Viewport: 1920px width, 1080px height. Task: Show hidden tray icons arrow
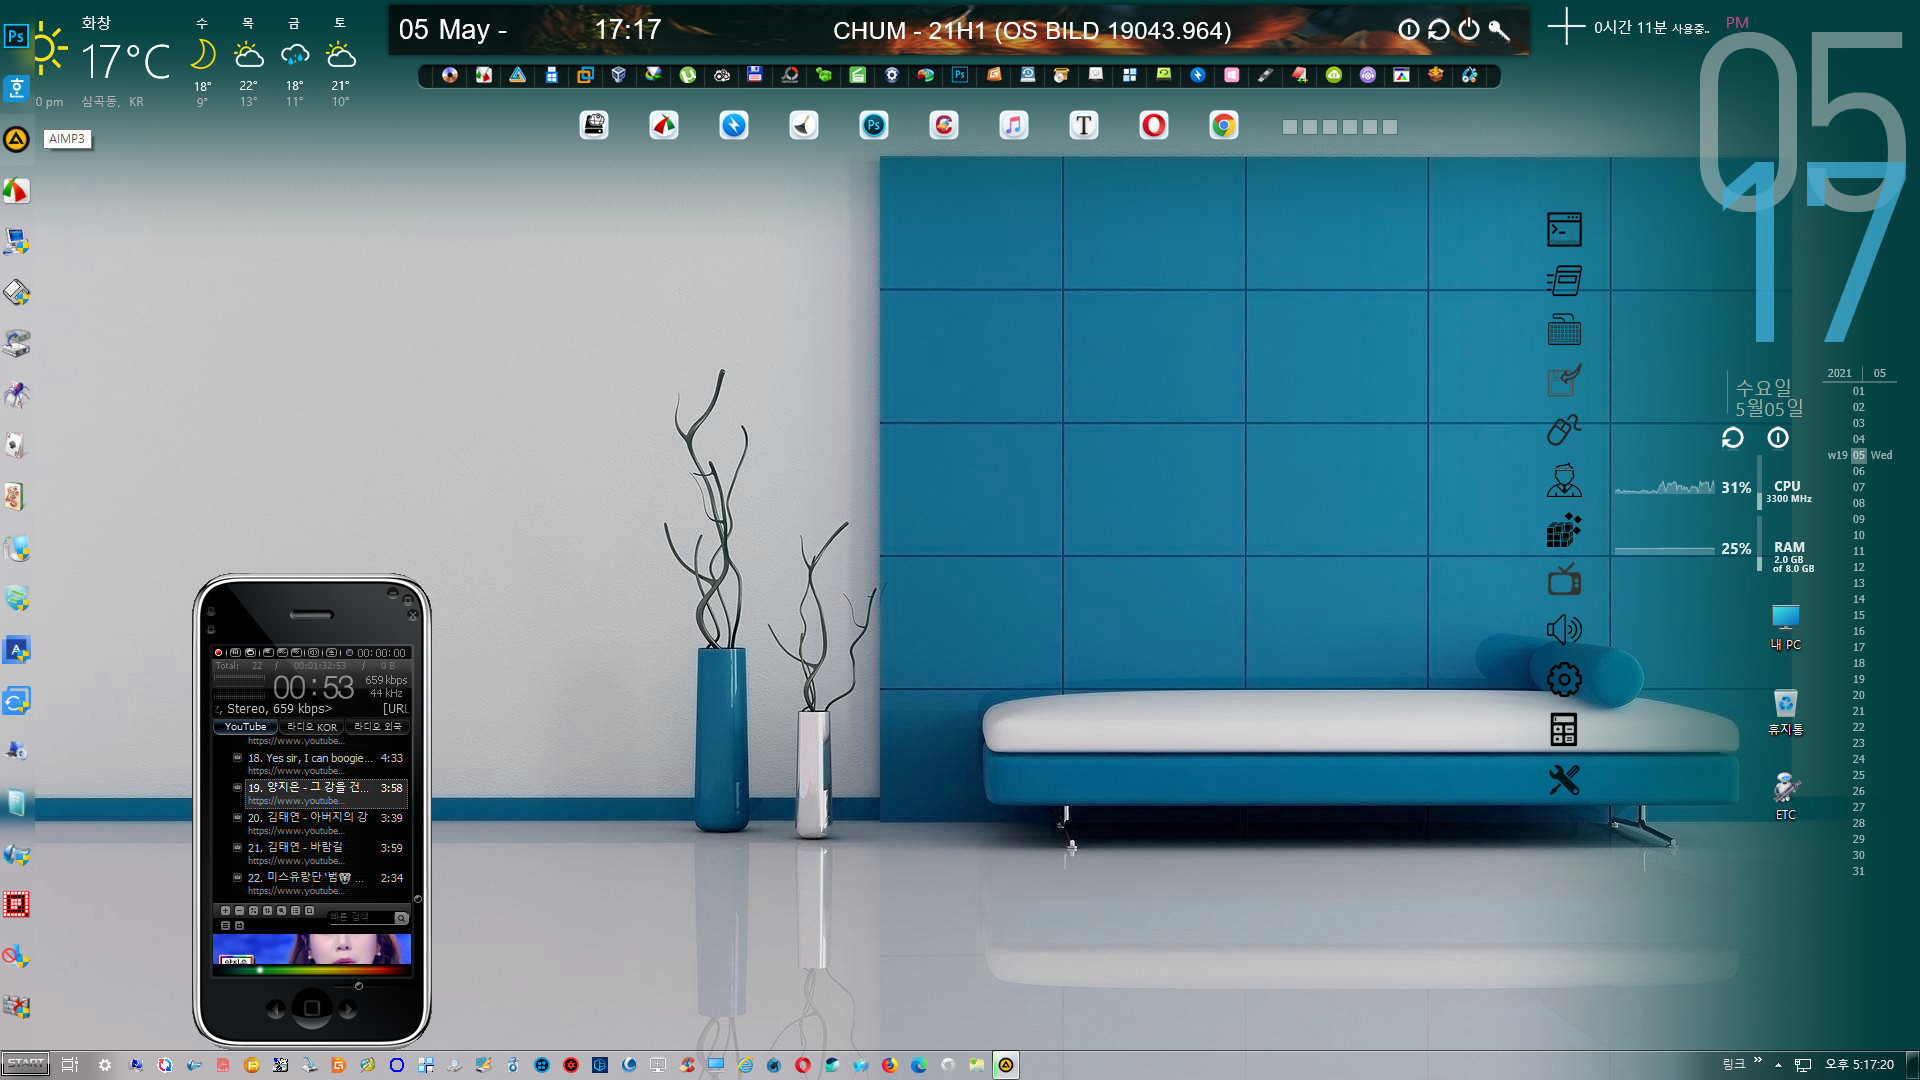[1779, 1065]
